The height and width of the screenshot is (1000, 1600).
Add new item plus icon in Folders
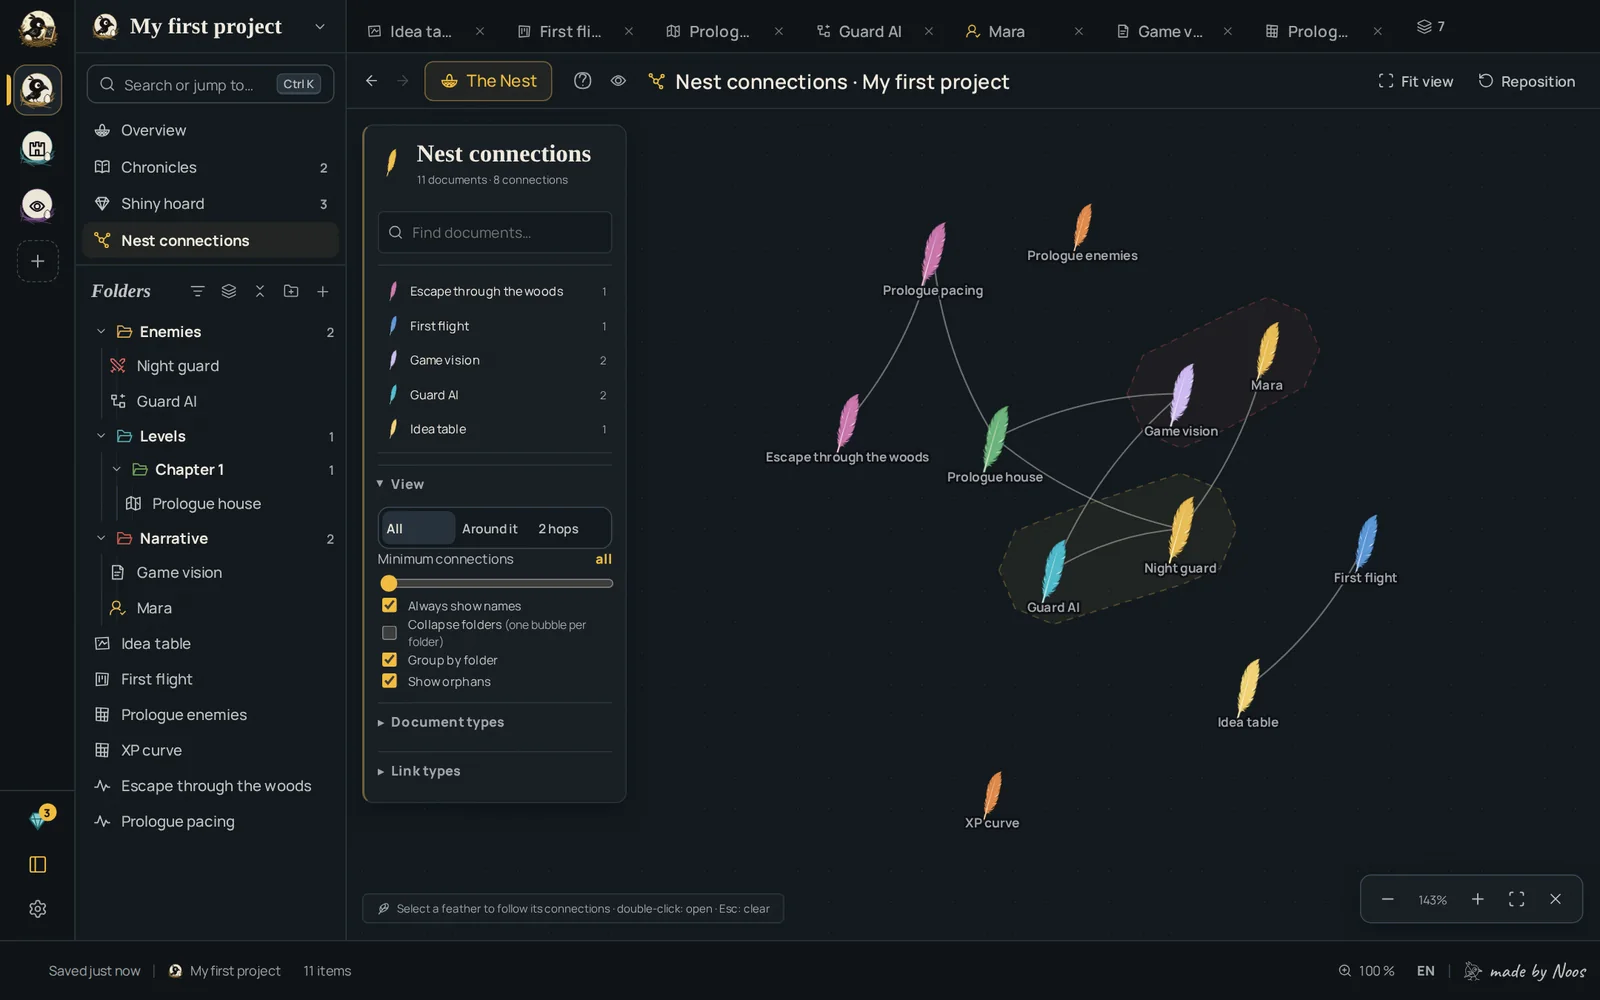pyautogui.click(x=323, y=291)
